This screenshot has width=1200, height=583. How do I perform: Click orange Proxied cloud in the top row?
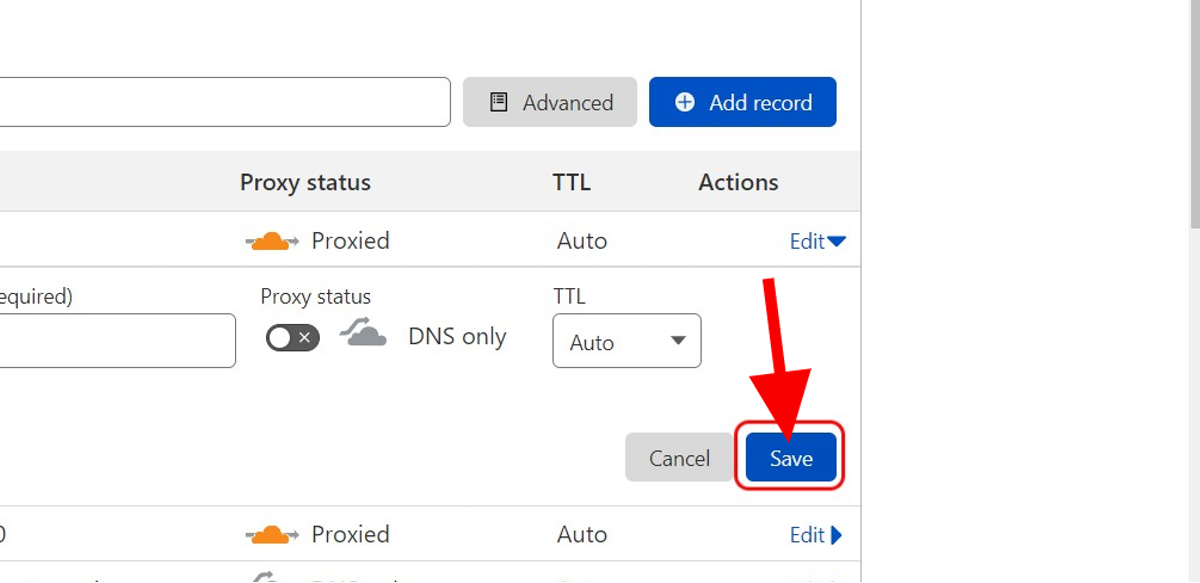coord(271,241)
